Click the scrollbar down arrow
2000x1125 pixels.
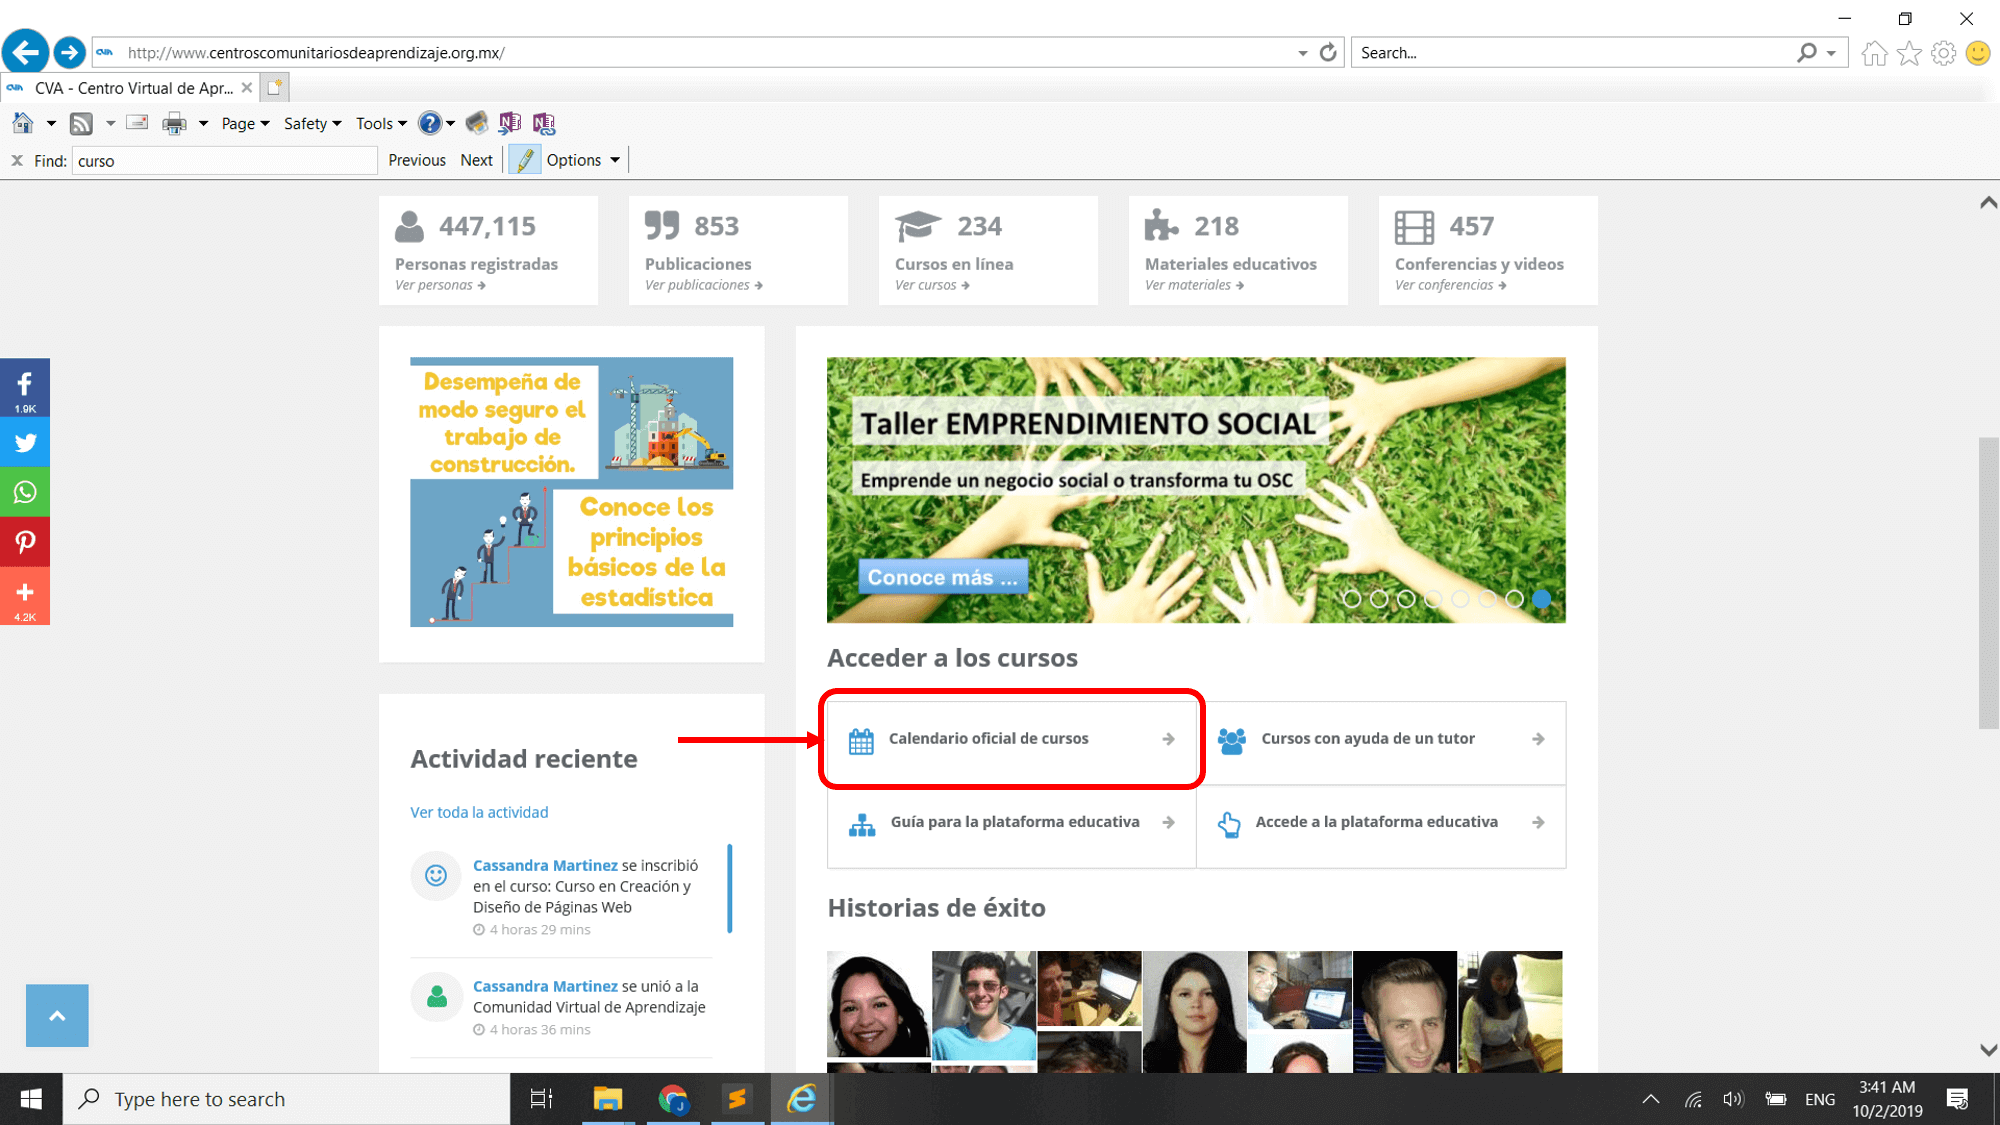1988,1050
